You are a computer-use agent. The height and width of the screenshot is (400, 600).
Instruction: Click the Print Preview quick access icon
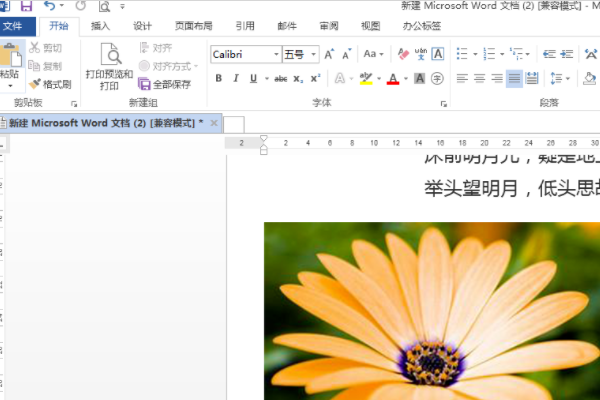coord(104,6)
